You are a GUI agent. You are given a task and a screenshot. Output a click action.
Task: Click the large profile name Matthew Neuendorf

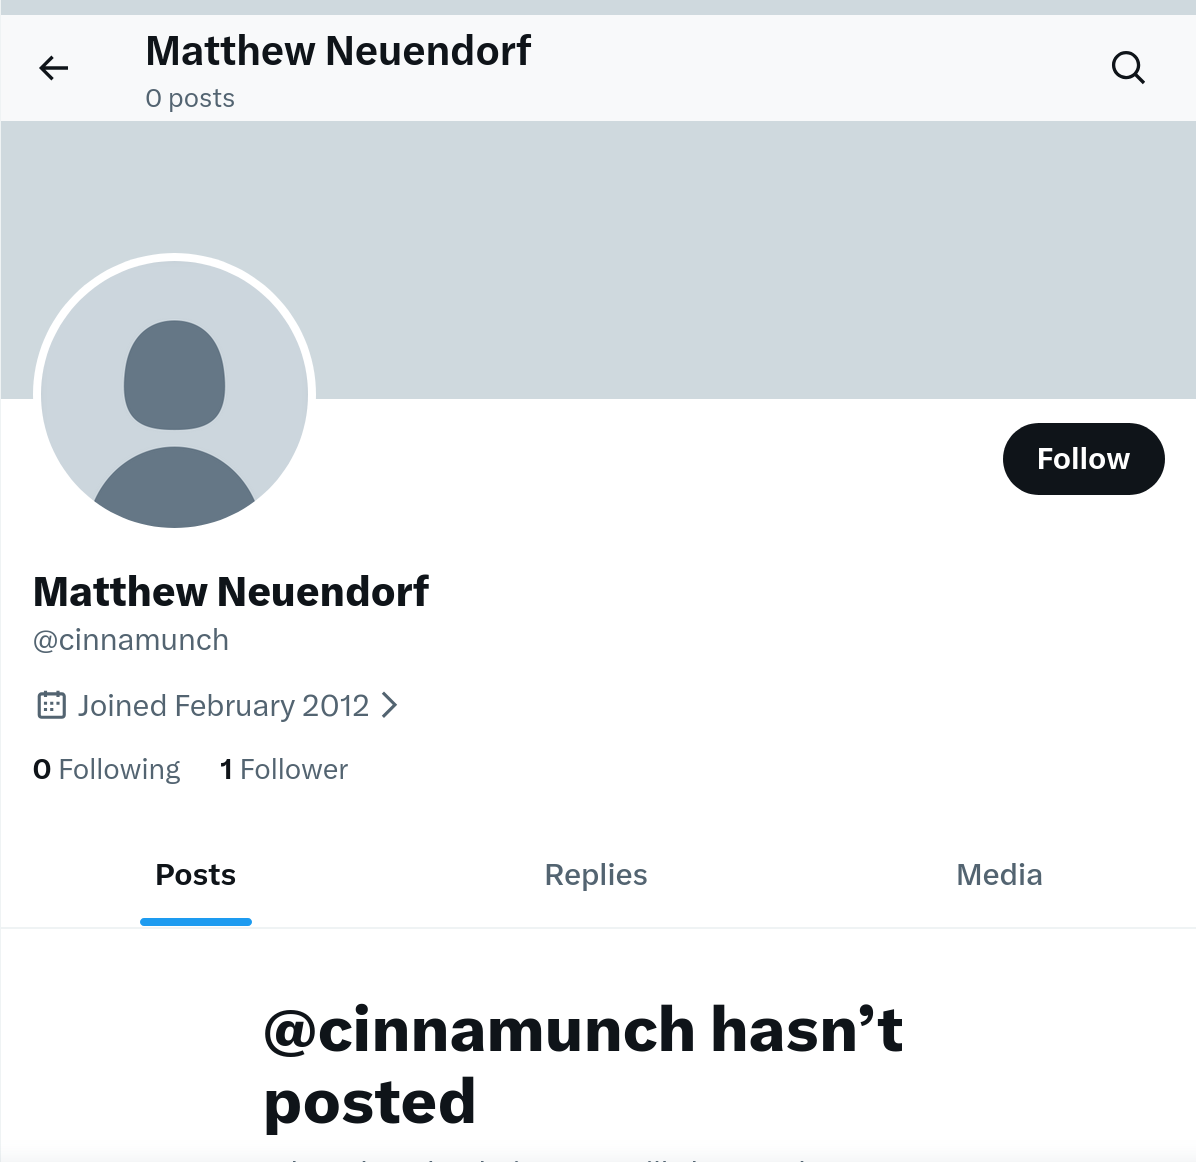(231, 592)
